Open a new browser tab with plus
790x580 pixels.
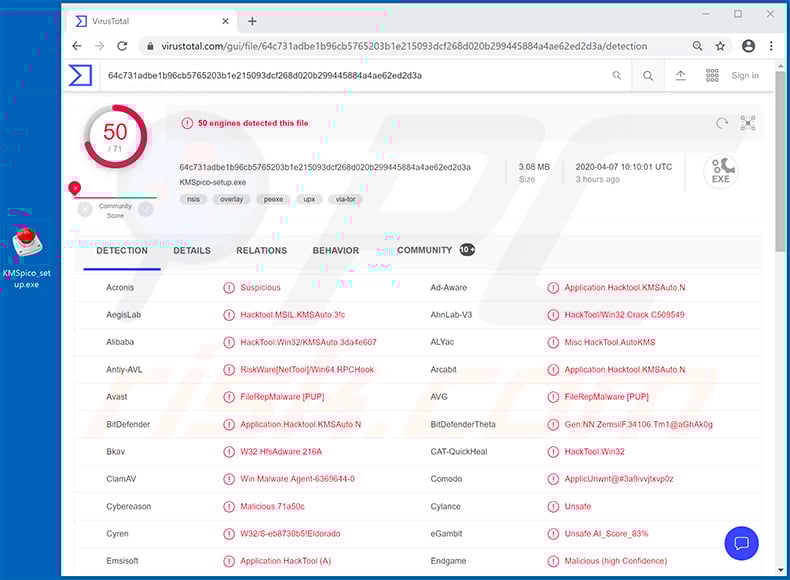[252, 21]
